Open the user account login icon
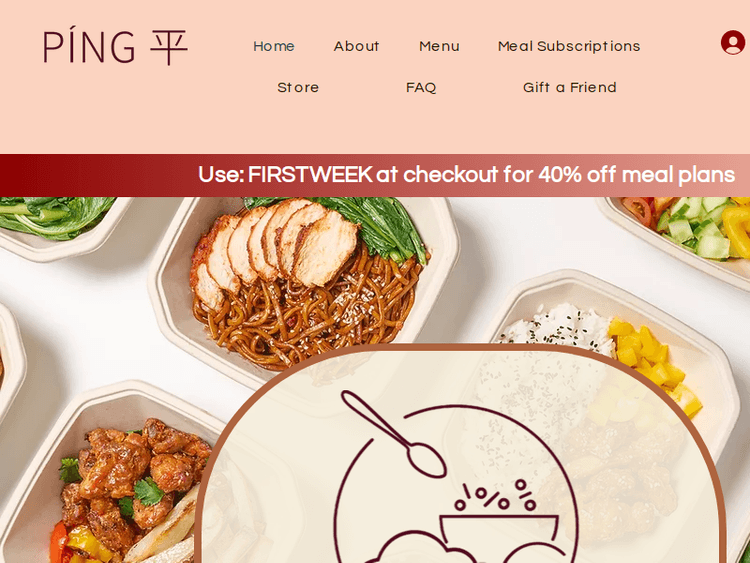 (733, 42)
